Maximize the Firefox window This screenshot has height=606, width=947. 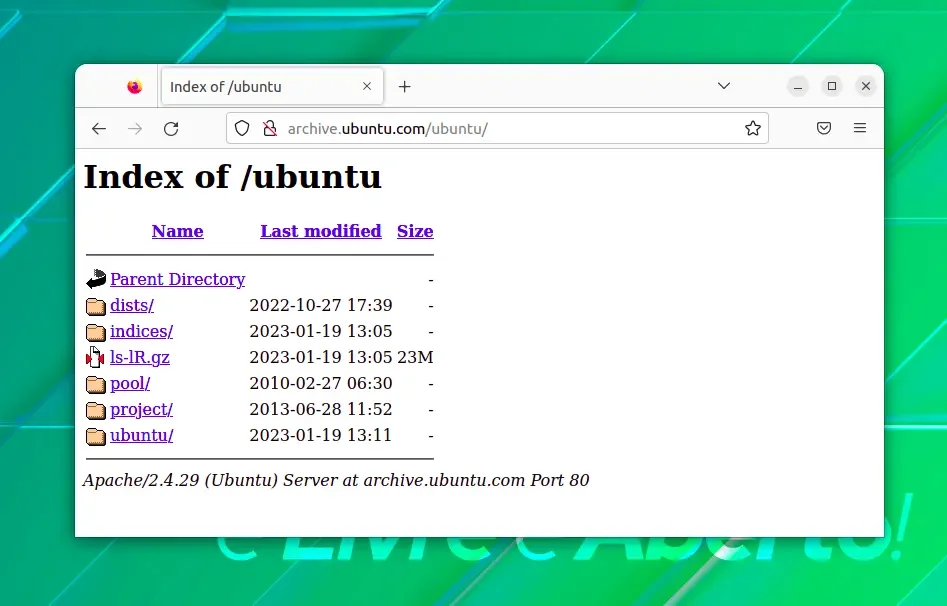(832, 86)
